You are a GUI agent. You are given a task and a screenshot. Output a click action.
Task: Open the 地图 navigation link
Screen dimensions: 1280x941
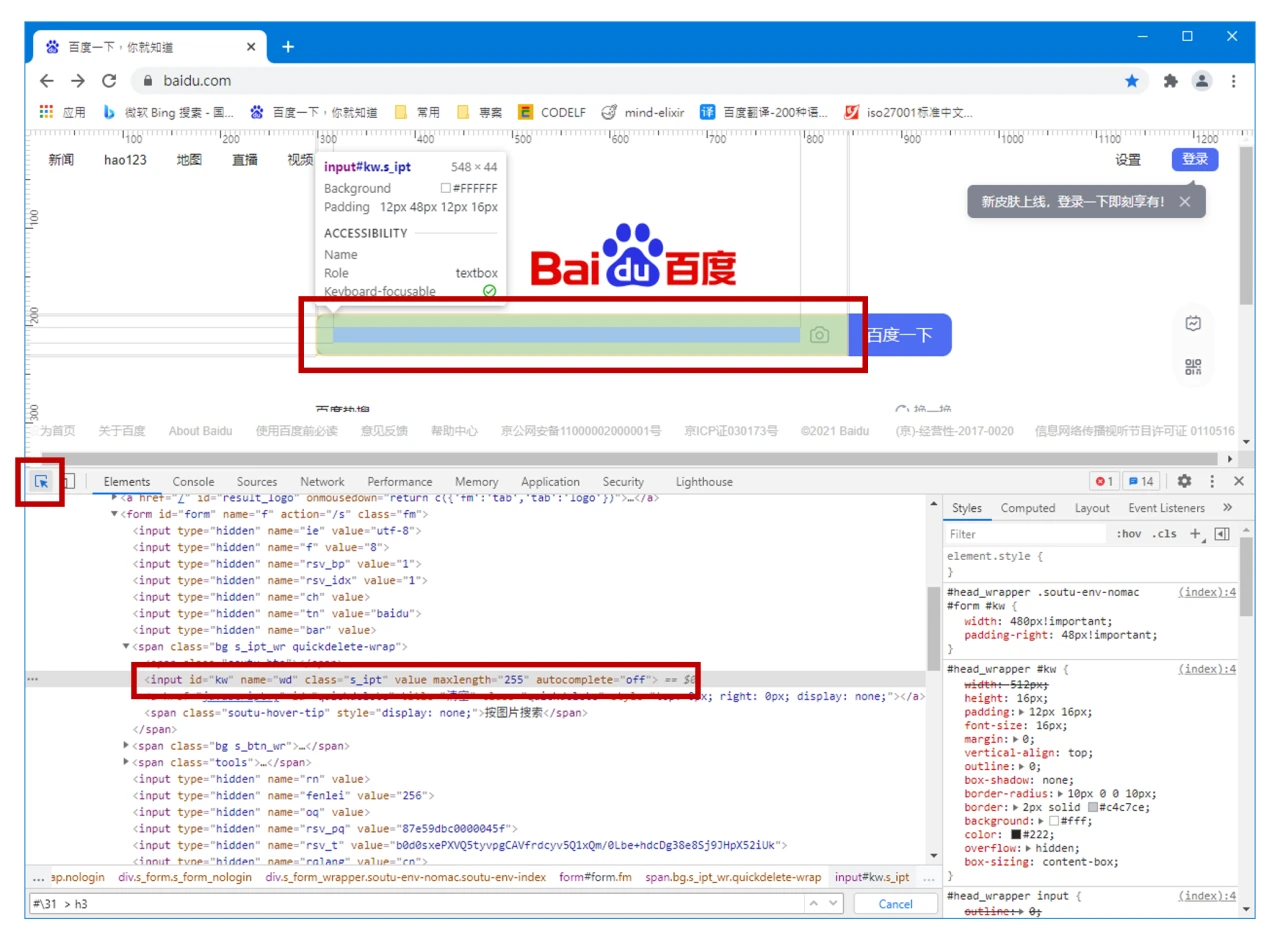point(189,160)
